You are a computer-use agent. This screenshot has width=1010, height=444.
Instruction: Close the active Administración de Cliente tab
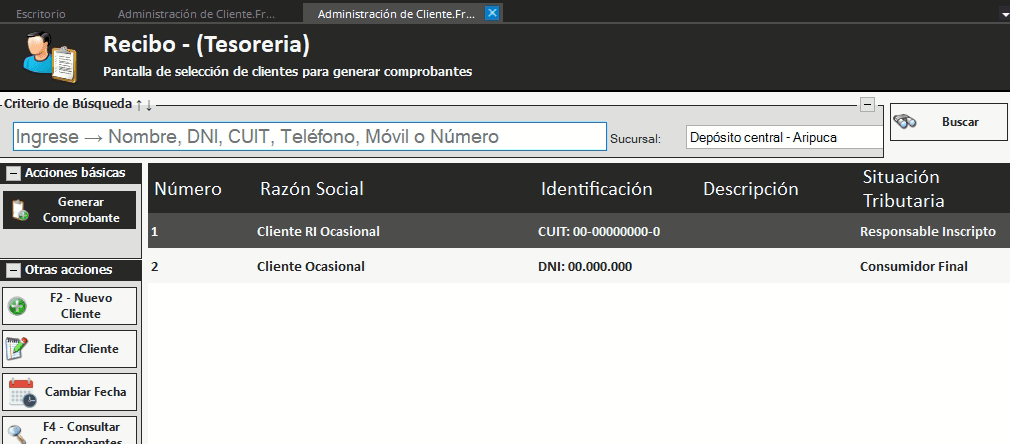491,13
